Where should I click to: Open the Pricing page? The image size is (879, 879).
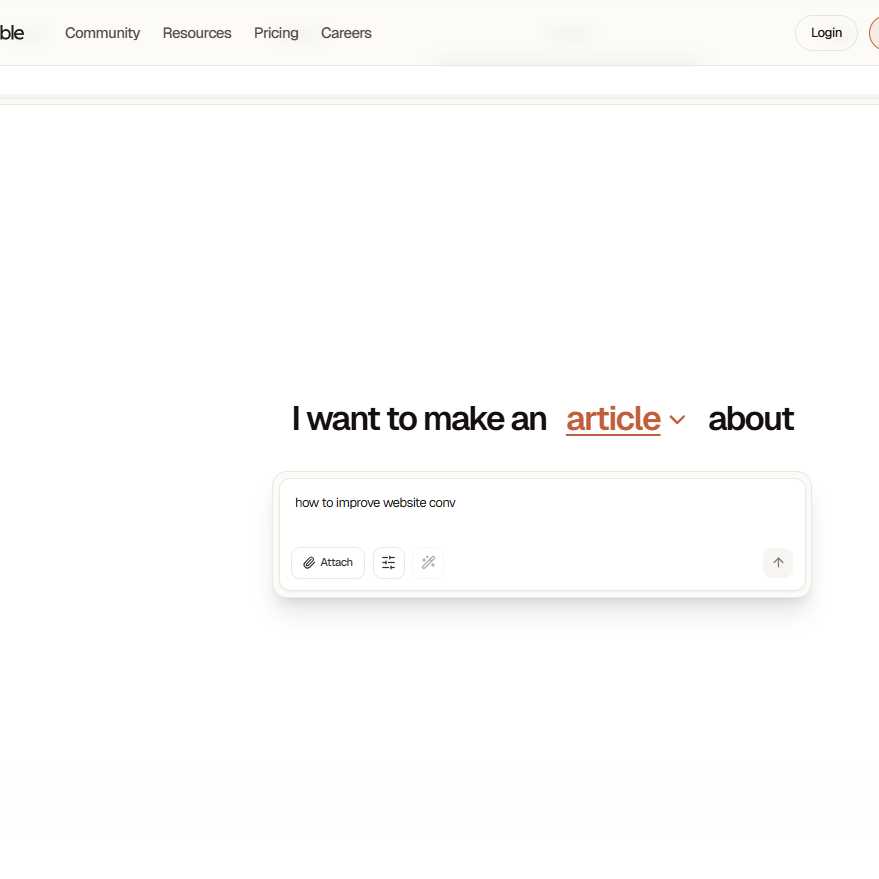point(276,33)
